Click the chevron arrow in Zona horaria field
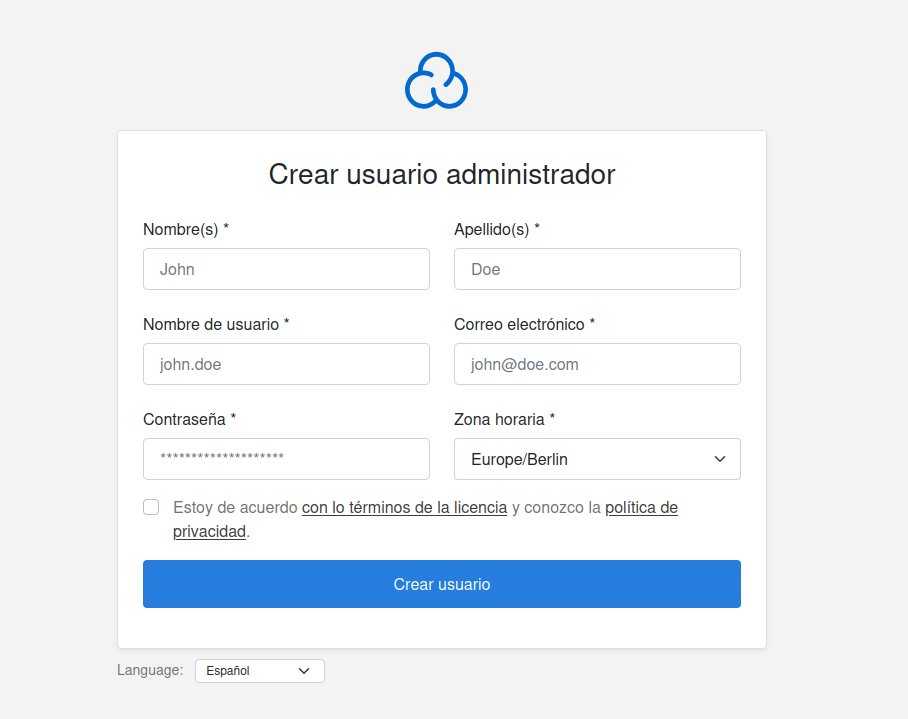 pos(719,459)
